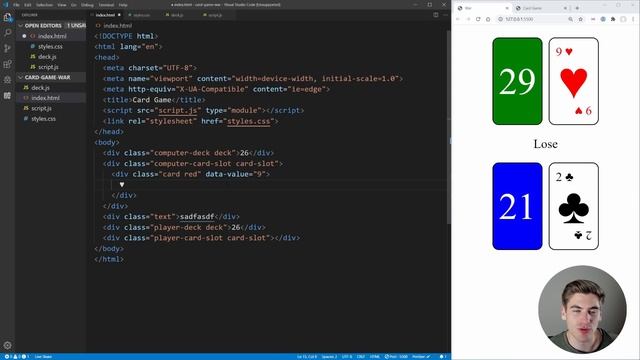Open the Selection menu
The width and height of the screenshot is (640, 360).
(44, 5)
